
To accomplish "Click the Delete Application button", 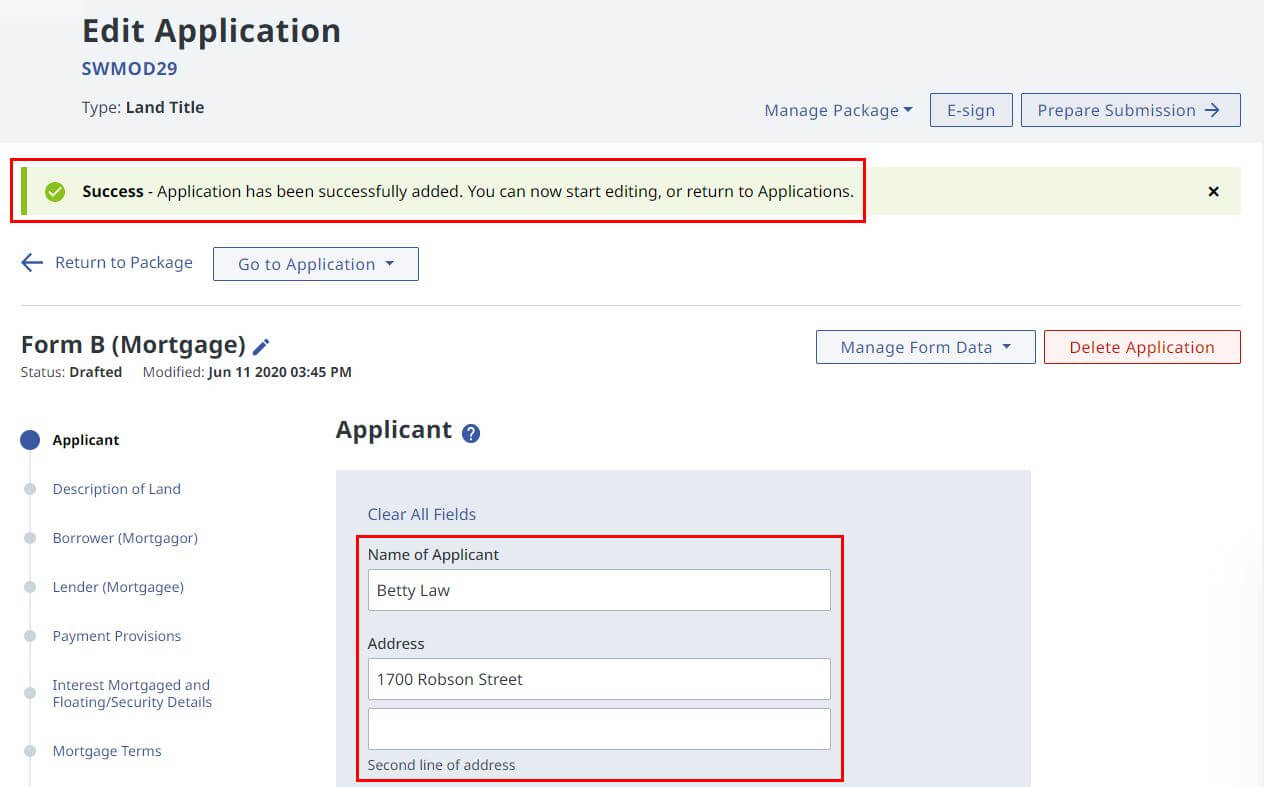I will (x=1142, y=347).
